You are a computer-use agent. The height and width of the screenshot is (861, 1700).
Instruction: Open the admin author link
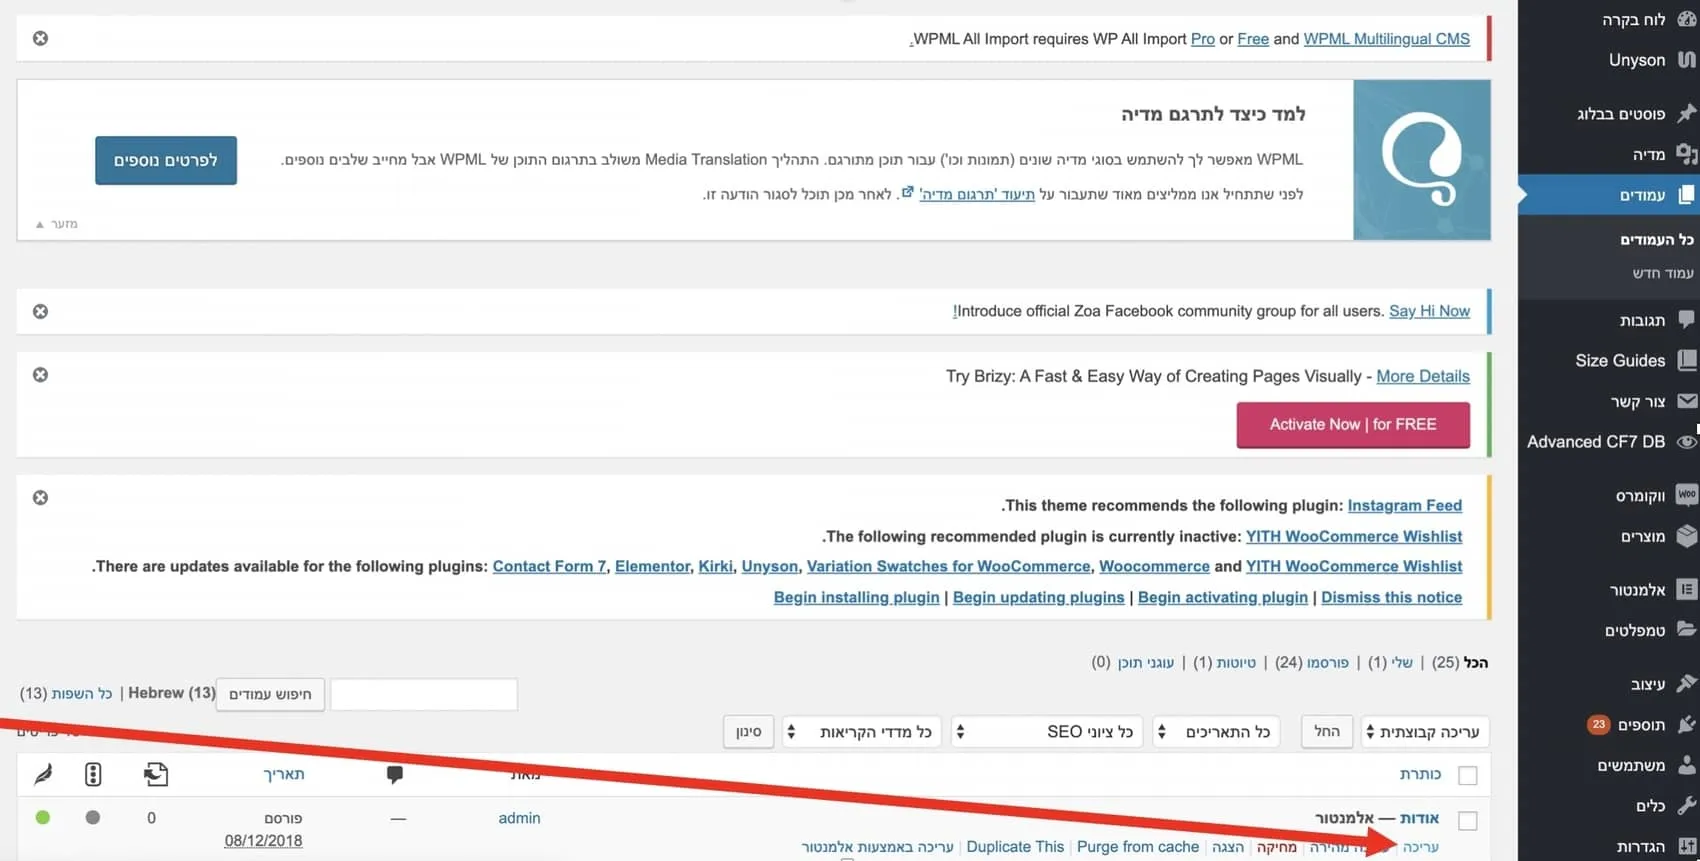coord(519,818)
